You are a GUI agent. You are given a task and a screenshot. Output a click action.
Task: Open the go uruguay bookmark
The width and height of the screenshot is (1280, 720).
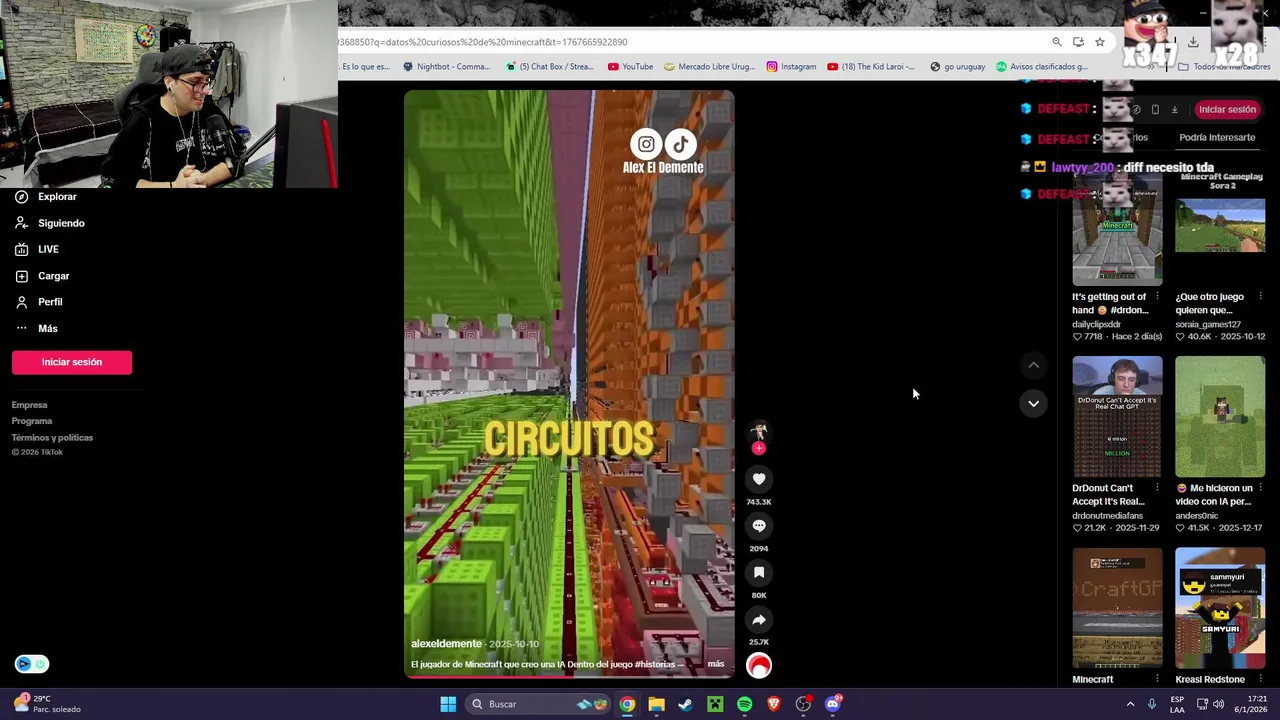(957, 67)
